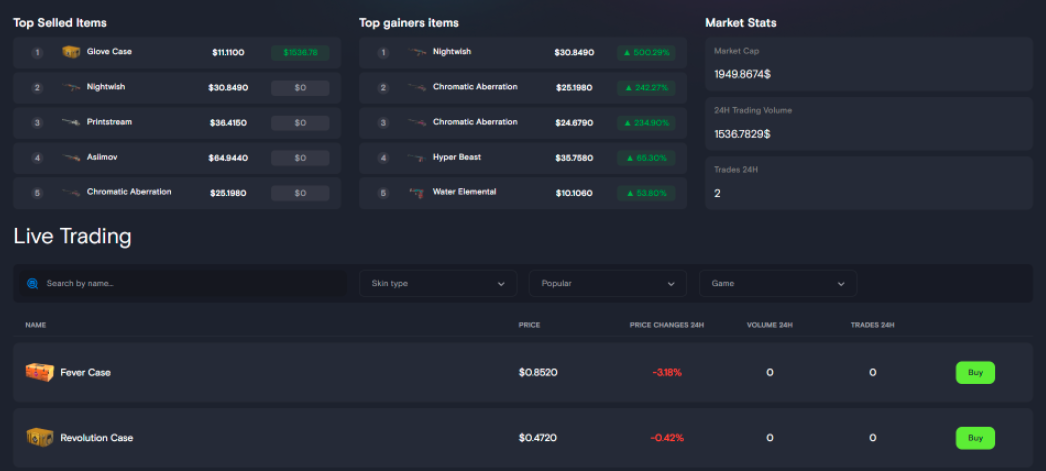Open the Game filter dropdown
1046x471 pixels.
[777, 283]
